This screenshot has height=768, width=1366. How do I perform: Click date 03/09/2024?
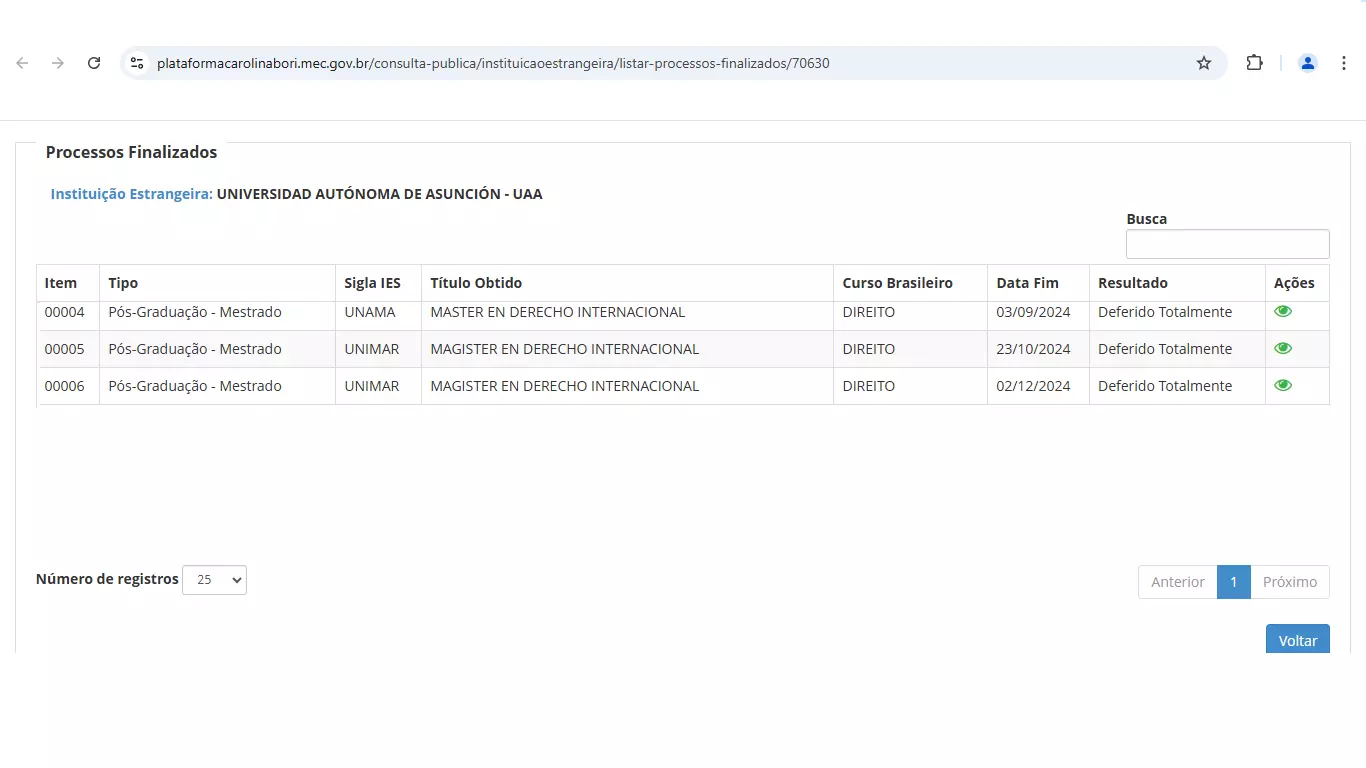(x=1033, y=312)
